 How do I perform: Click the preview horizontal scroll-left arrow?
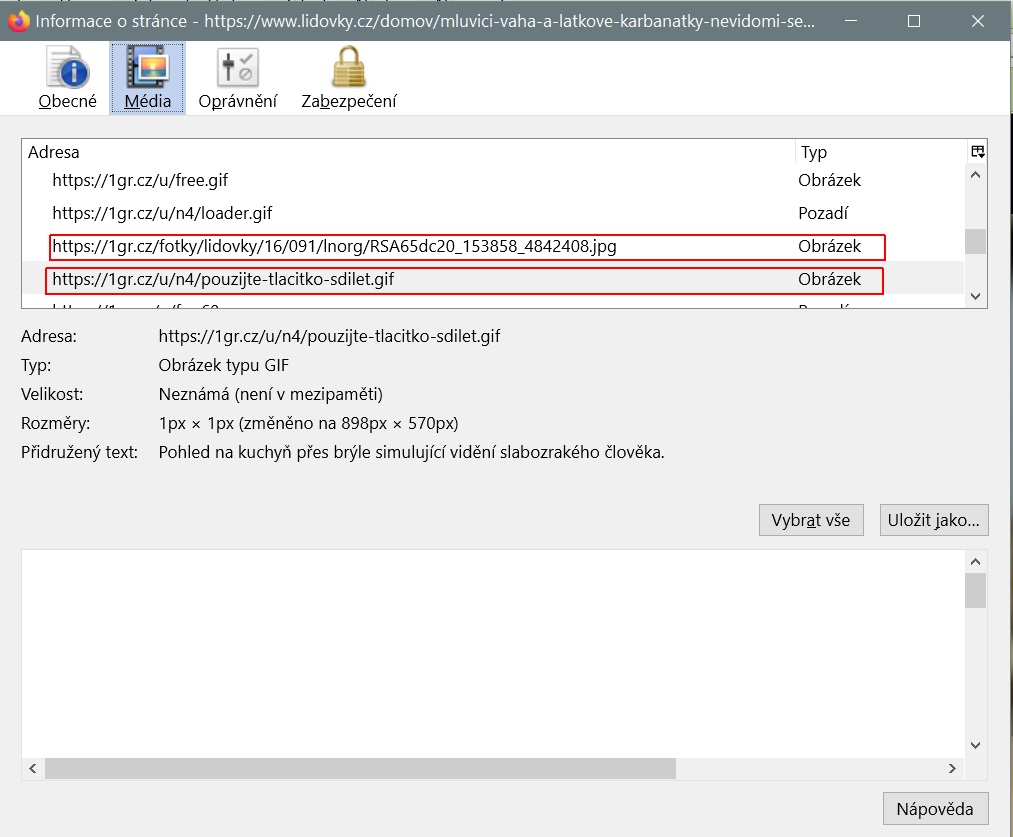33,769
